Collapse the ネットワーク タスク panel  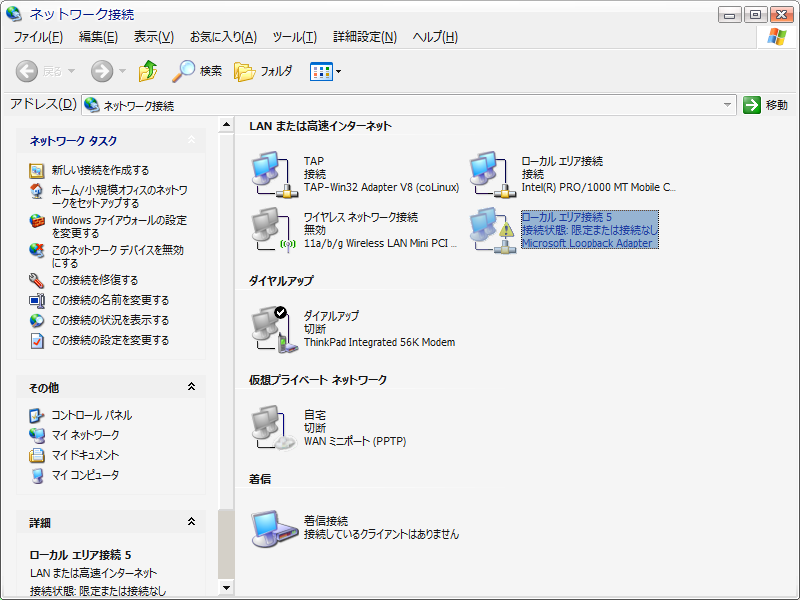[191, 141]
